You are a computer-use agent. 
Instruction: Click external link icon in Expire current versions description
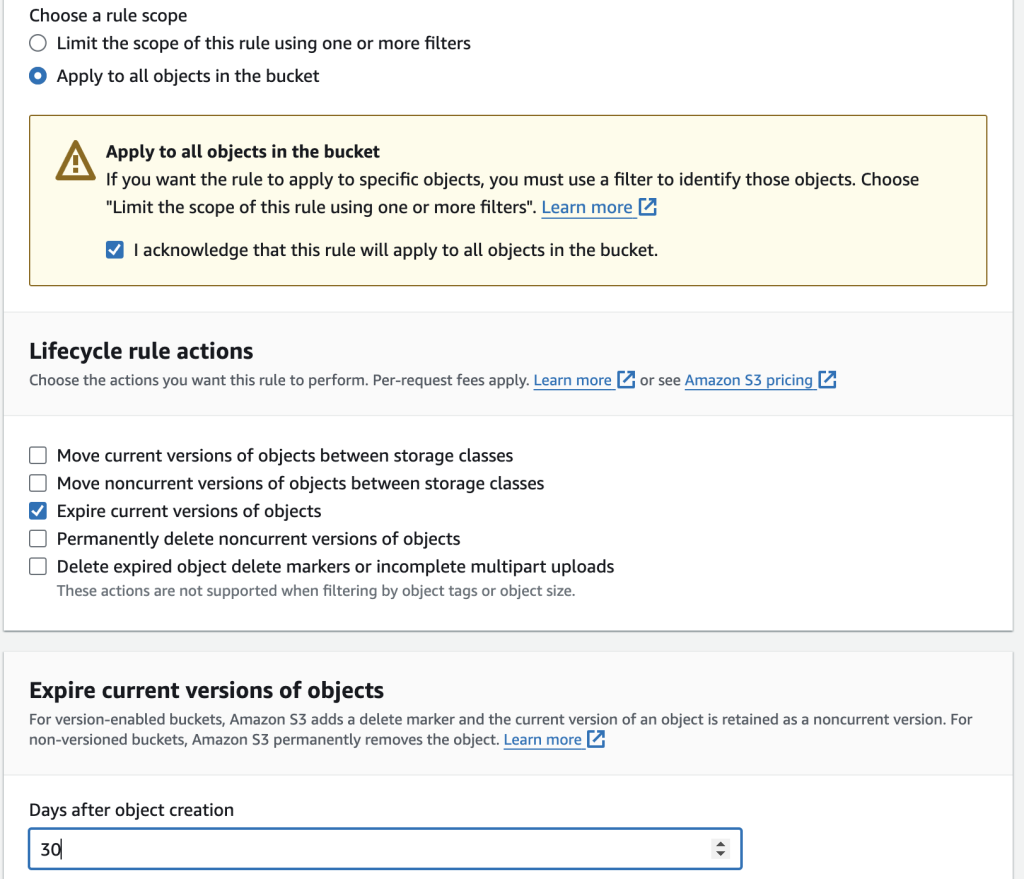[x=596, y=739]
